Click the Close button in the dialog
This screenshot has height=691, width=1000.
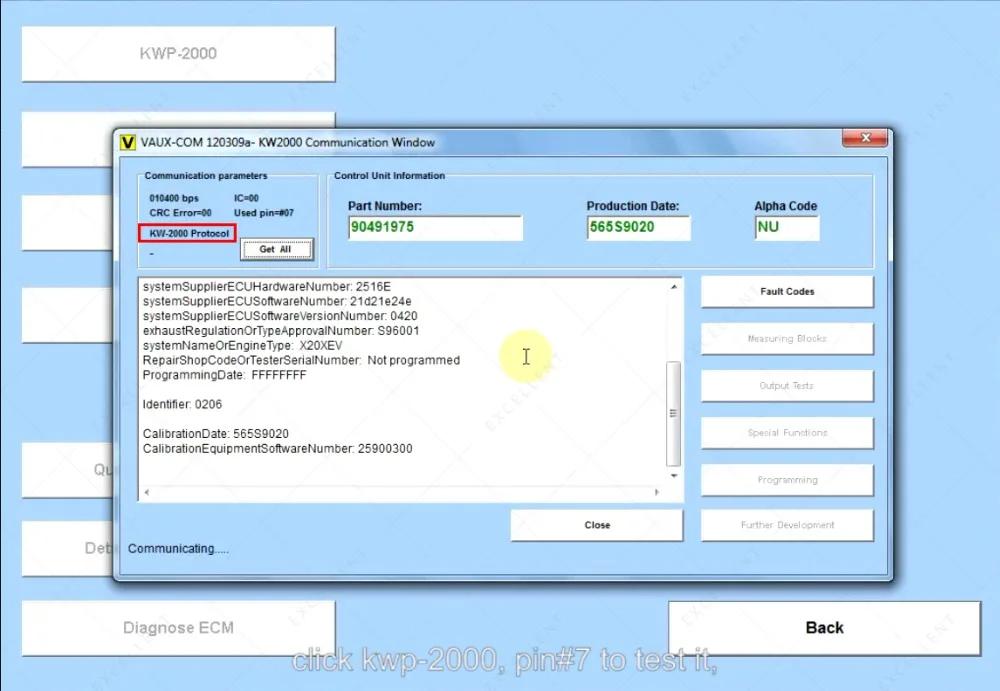597,525
